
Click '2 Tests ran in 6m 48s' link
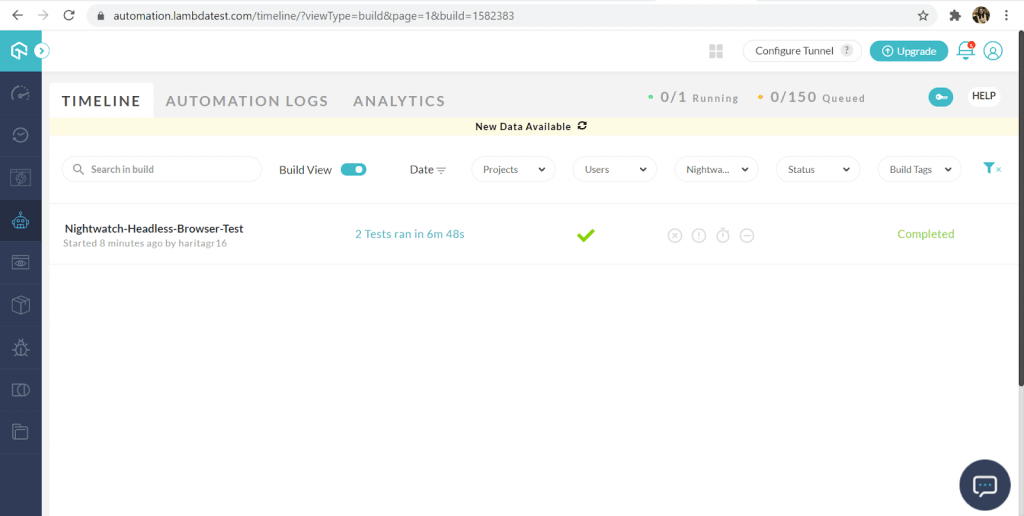point(409,234)
